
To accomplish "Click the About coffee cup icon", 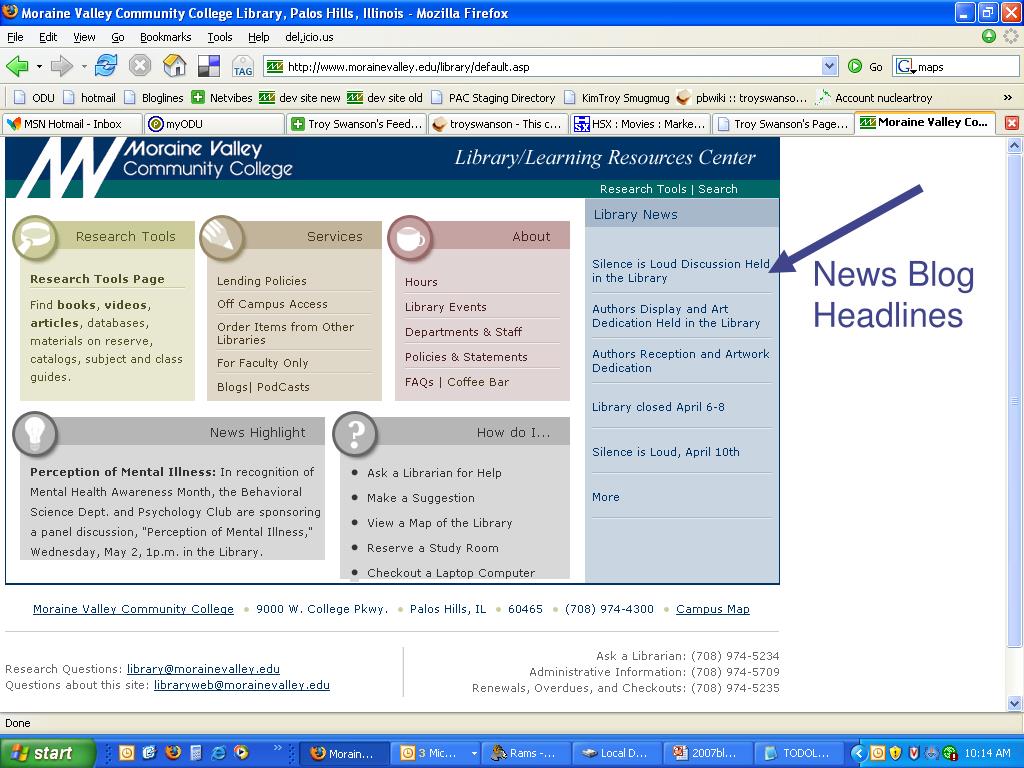I will click(x=410, y=238).
